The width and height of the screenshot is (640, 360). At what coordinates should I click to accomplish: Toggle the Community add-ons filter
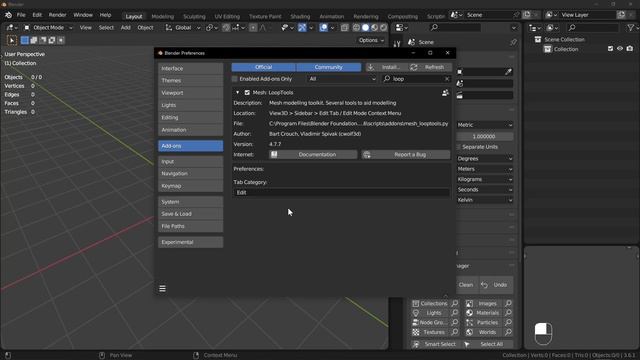[x=329, y=67]
